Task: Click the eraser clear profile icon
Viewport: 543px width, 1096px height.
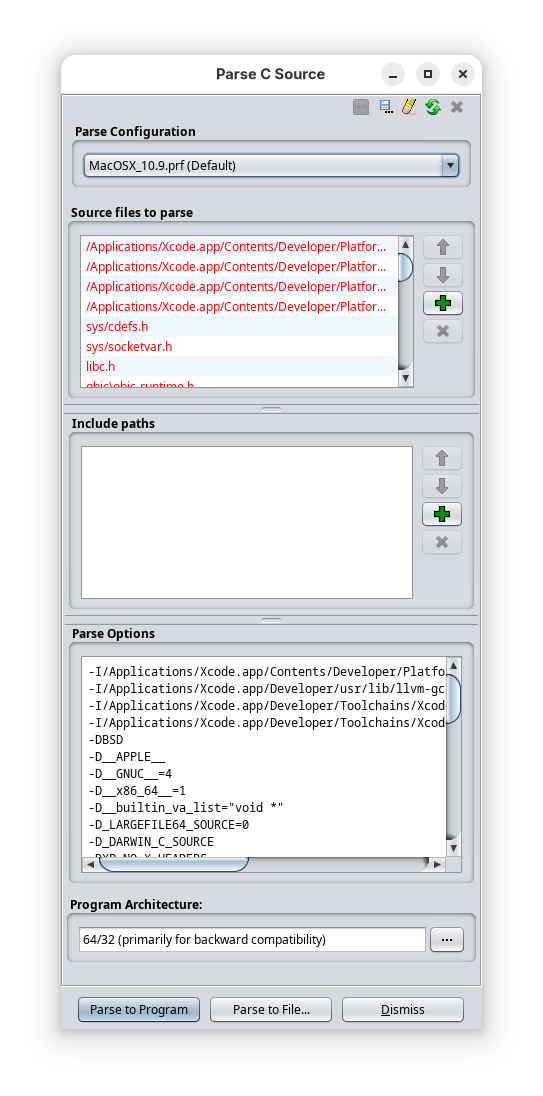Action: [x=409, y=107]
